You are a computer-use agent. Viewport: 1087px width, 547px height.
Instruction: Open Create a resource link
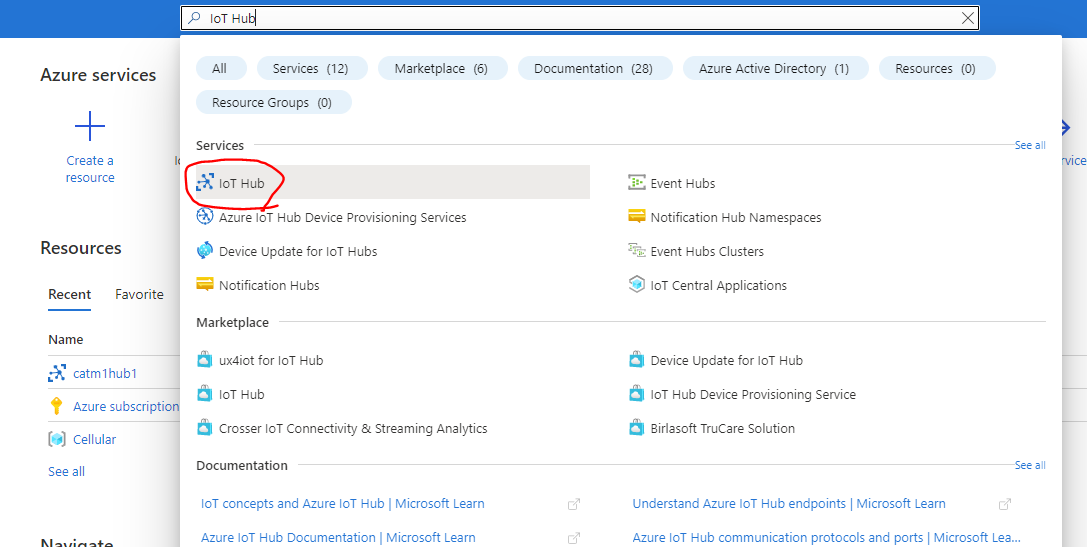[90, 169]
